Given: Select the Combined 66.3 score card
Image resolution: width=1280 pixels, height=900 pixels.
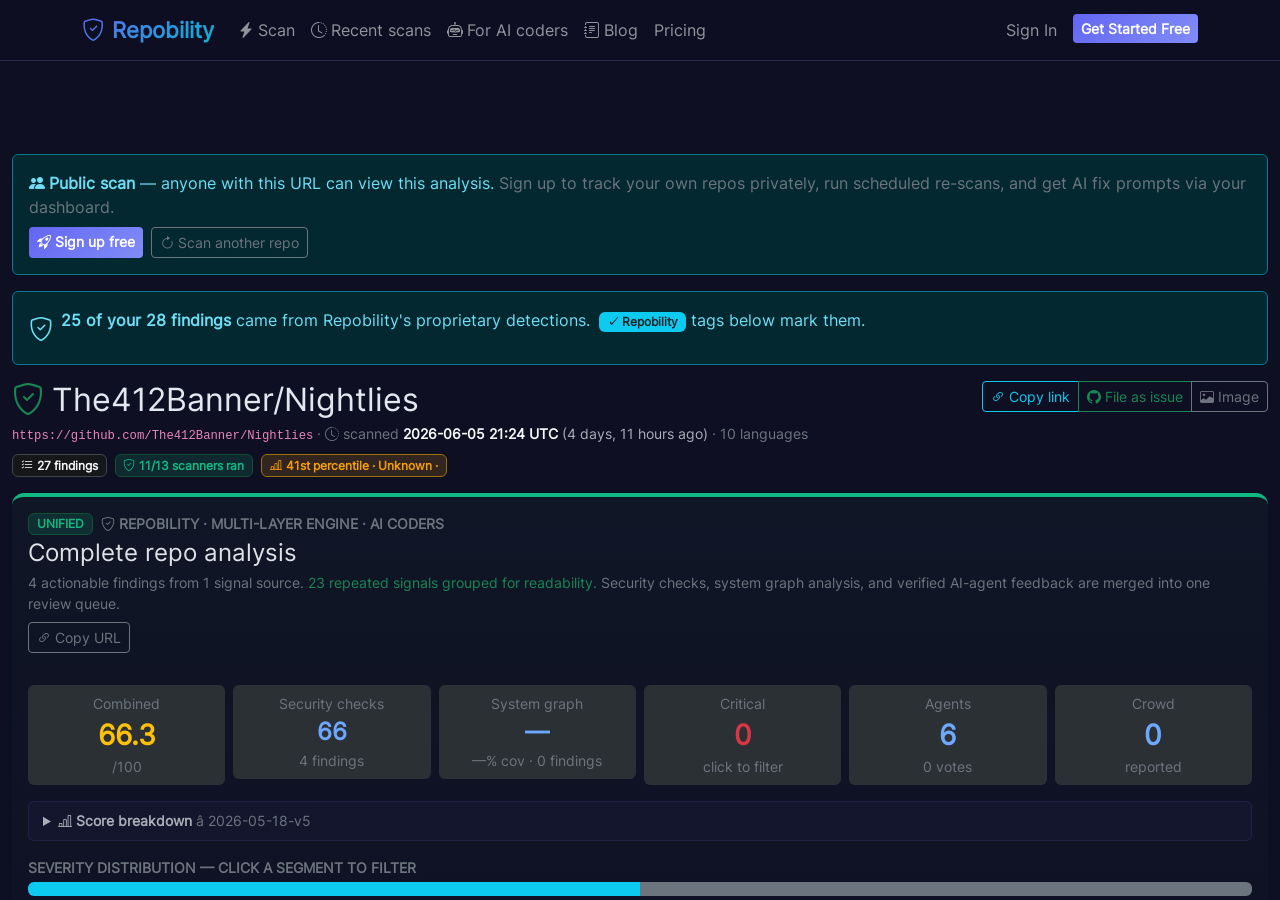Looking at the screenshot, I should [x=126, y=735].
